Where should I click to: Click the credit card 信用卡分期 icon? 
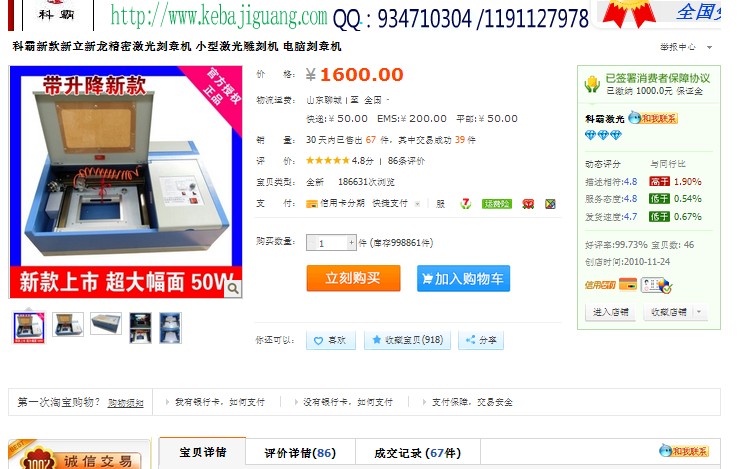pos(312,204)
